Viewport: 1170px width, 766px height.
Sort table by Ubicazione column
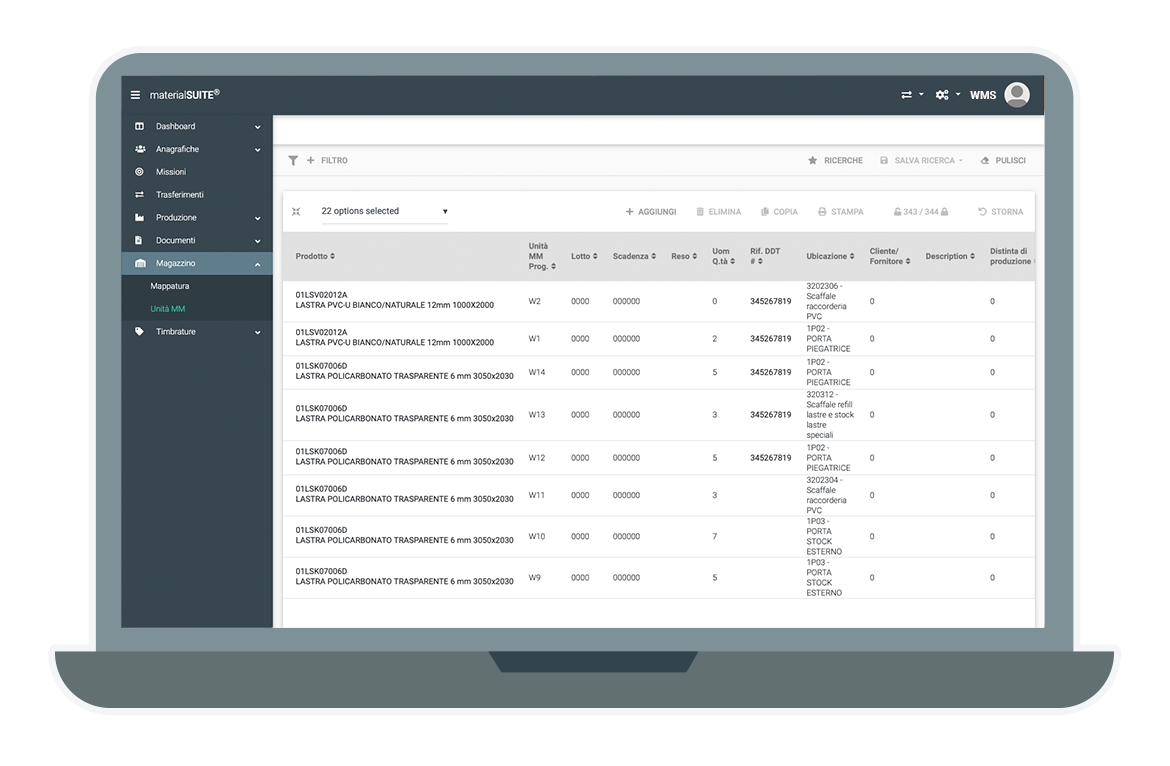(x=830, y=257)
